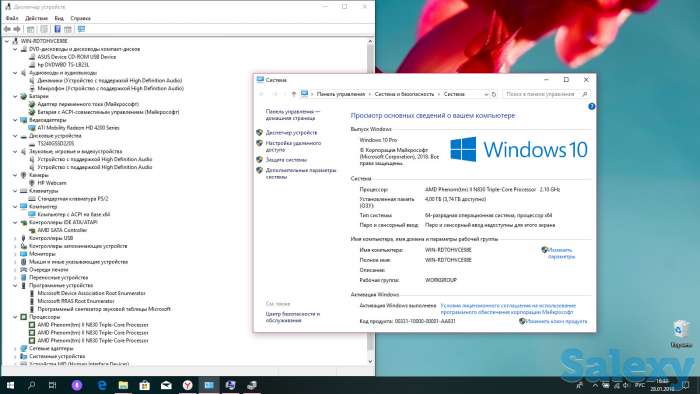Screen dimensions: 700x394
Task: Open File Explorer from taskbar
Action: point(123,385)
